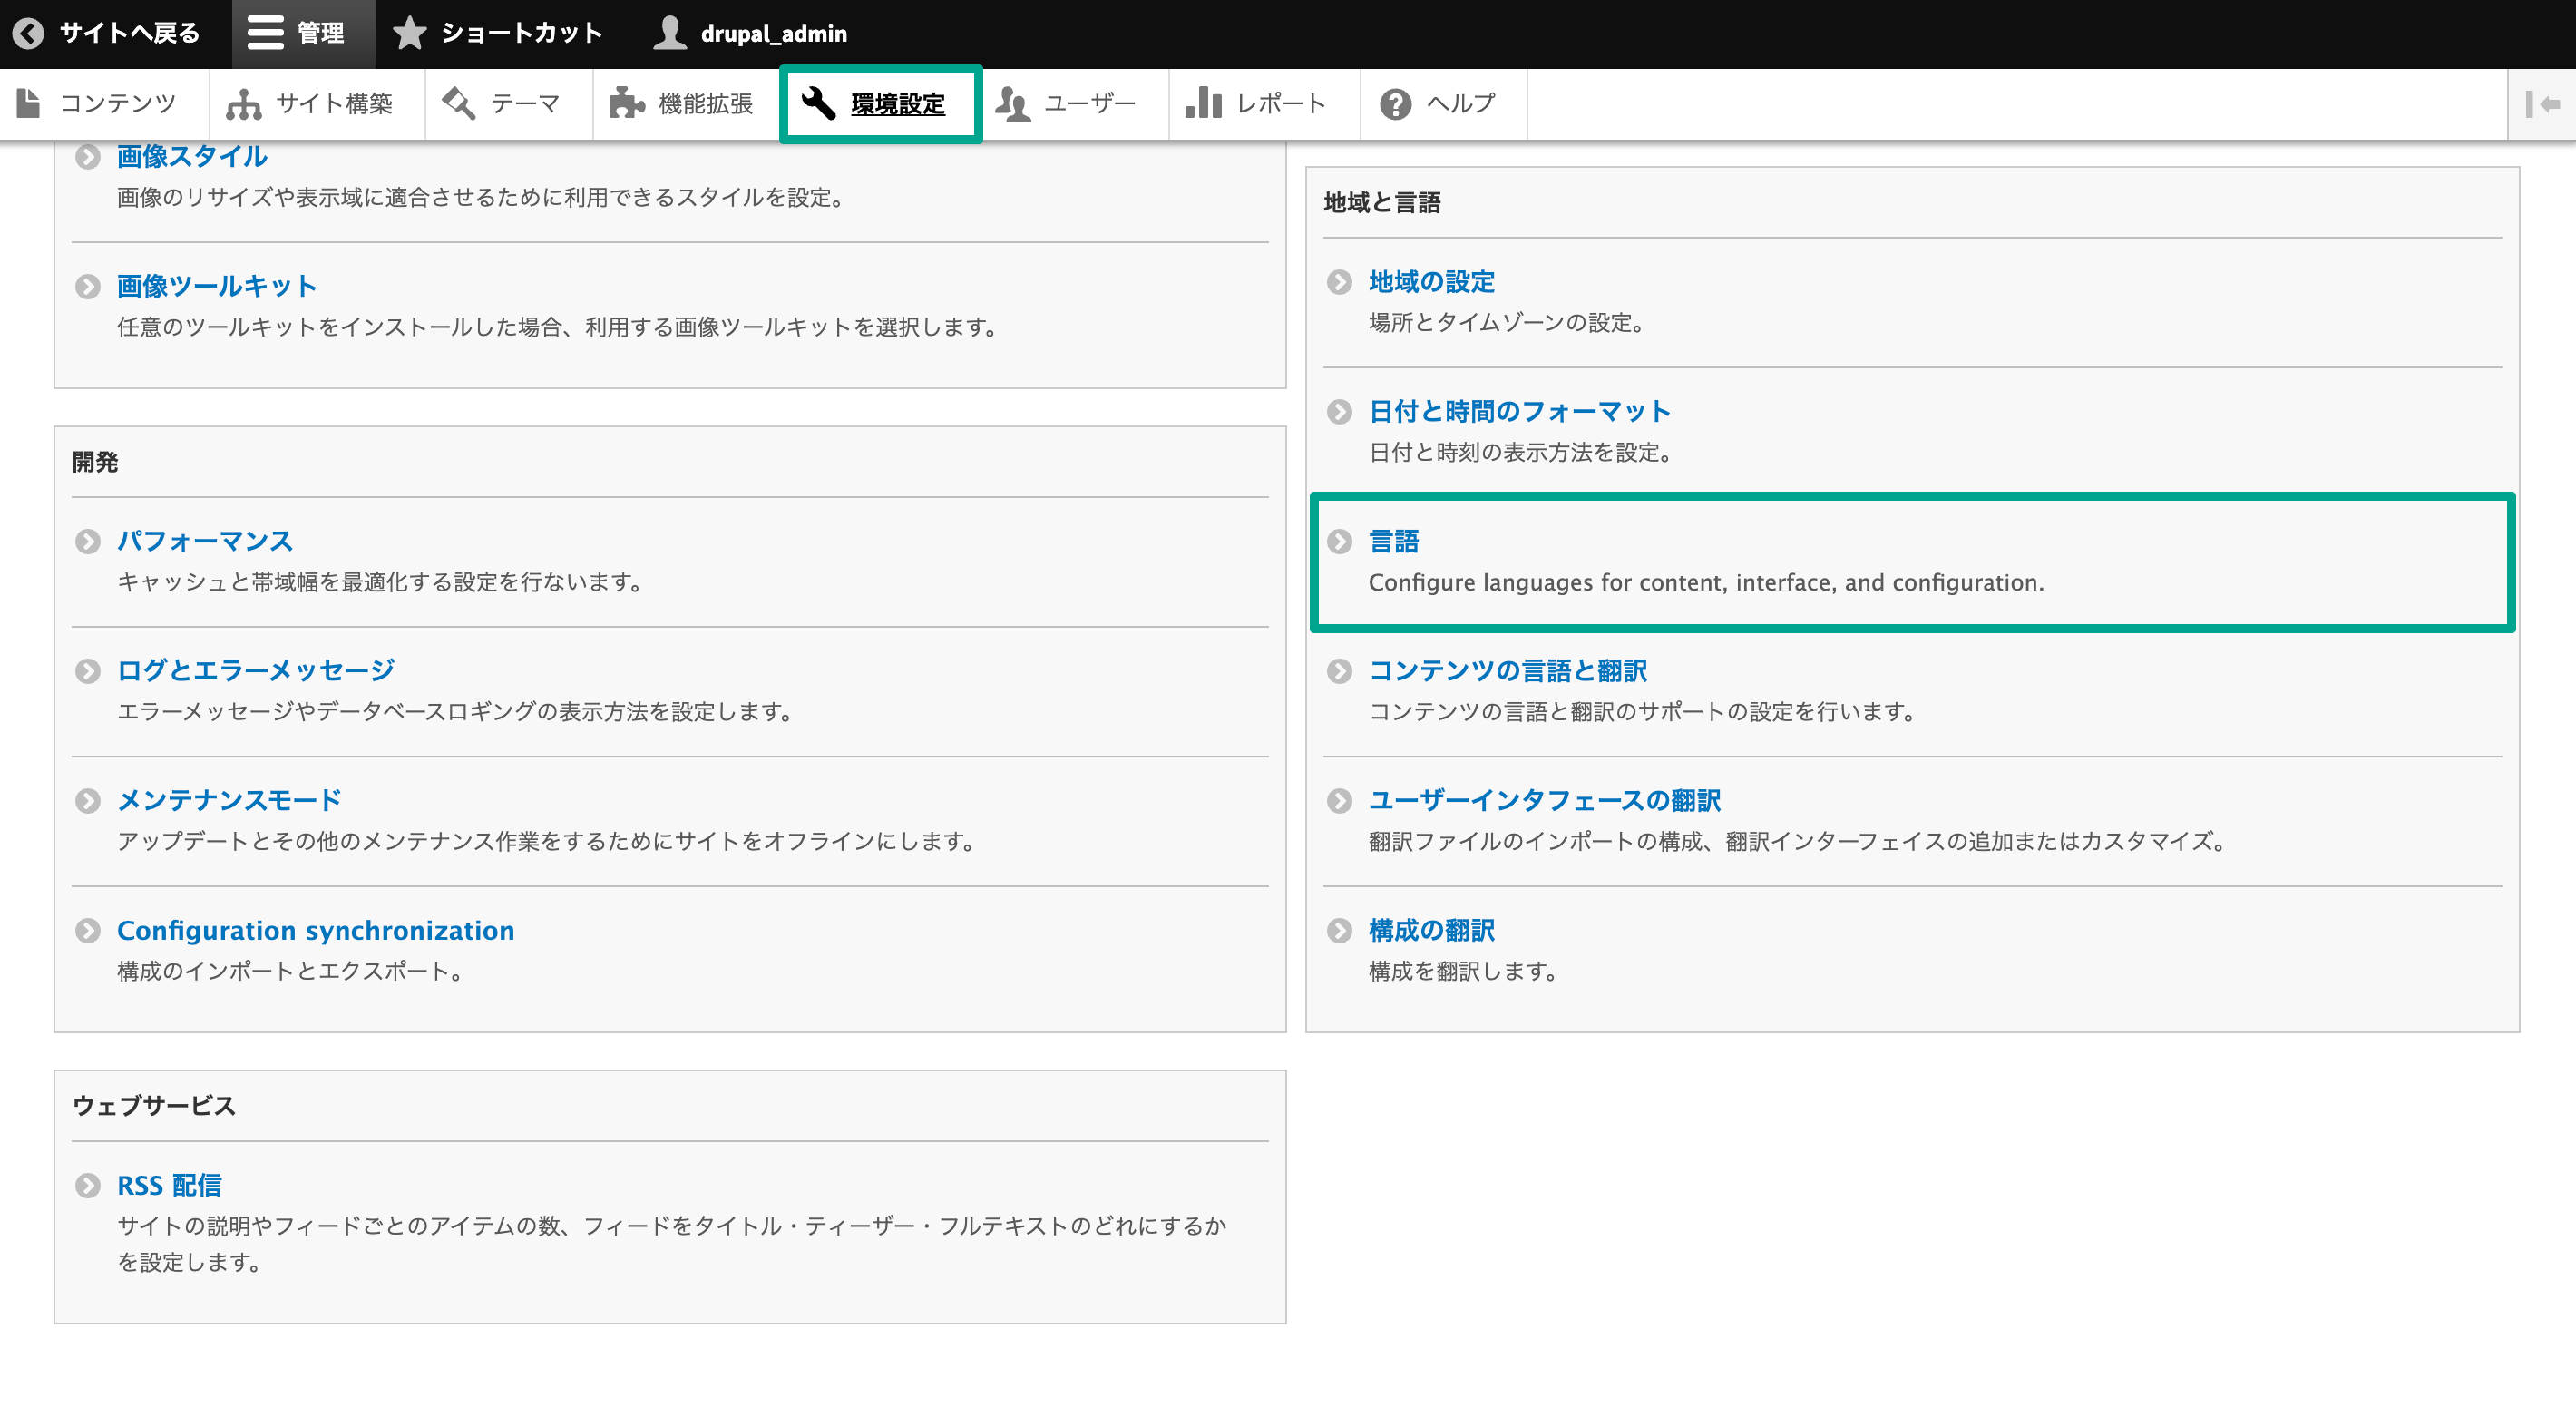The width and height of the screenshot is (2576, 1417).
Task: Click the arrow bullet beside 構成の翻訳
Action: coord(1339,931)
